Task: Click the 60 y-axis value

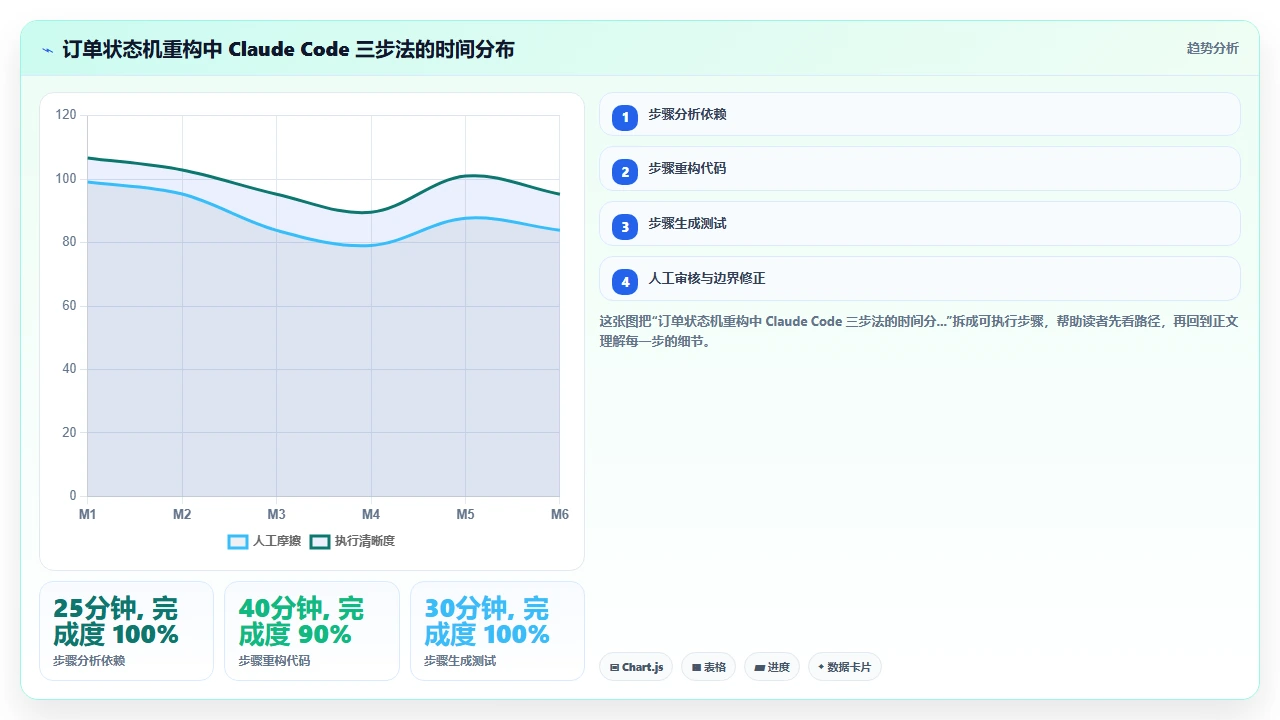Action: (x=69, y=306)
